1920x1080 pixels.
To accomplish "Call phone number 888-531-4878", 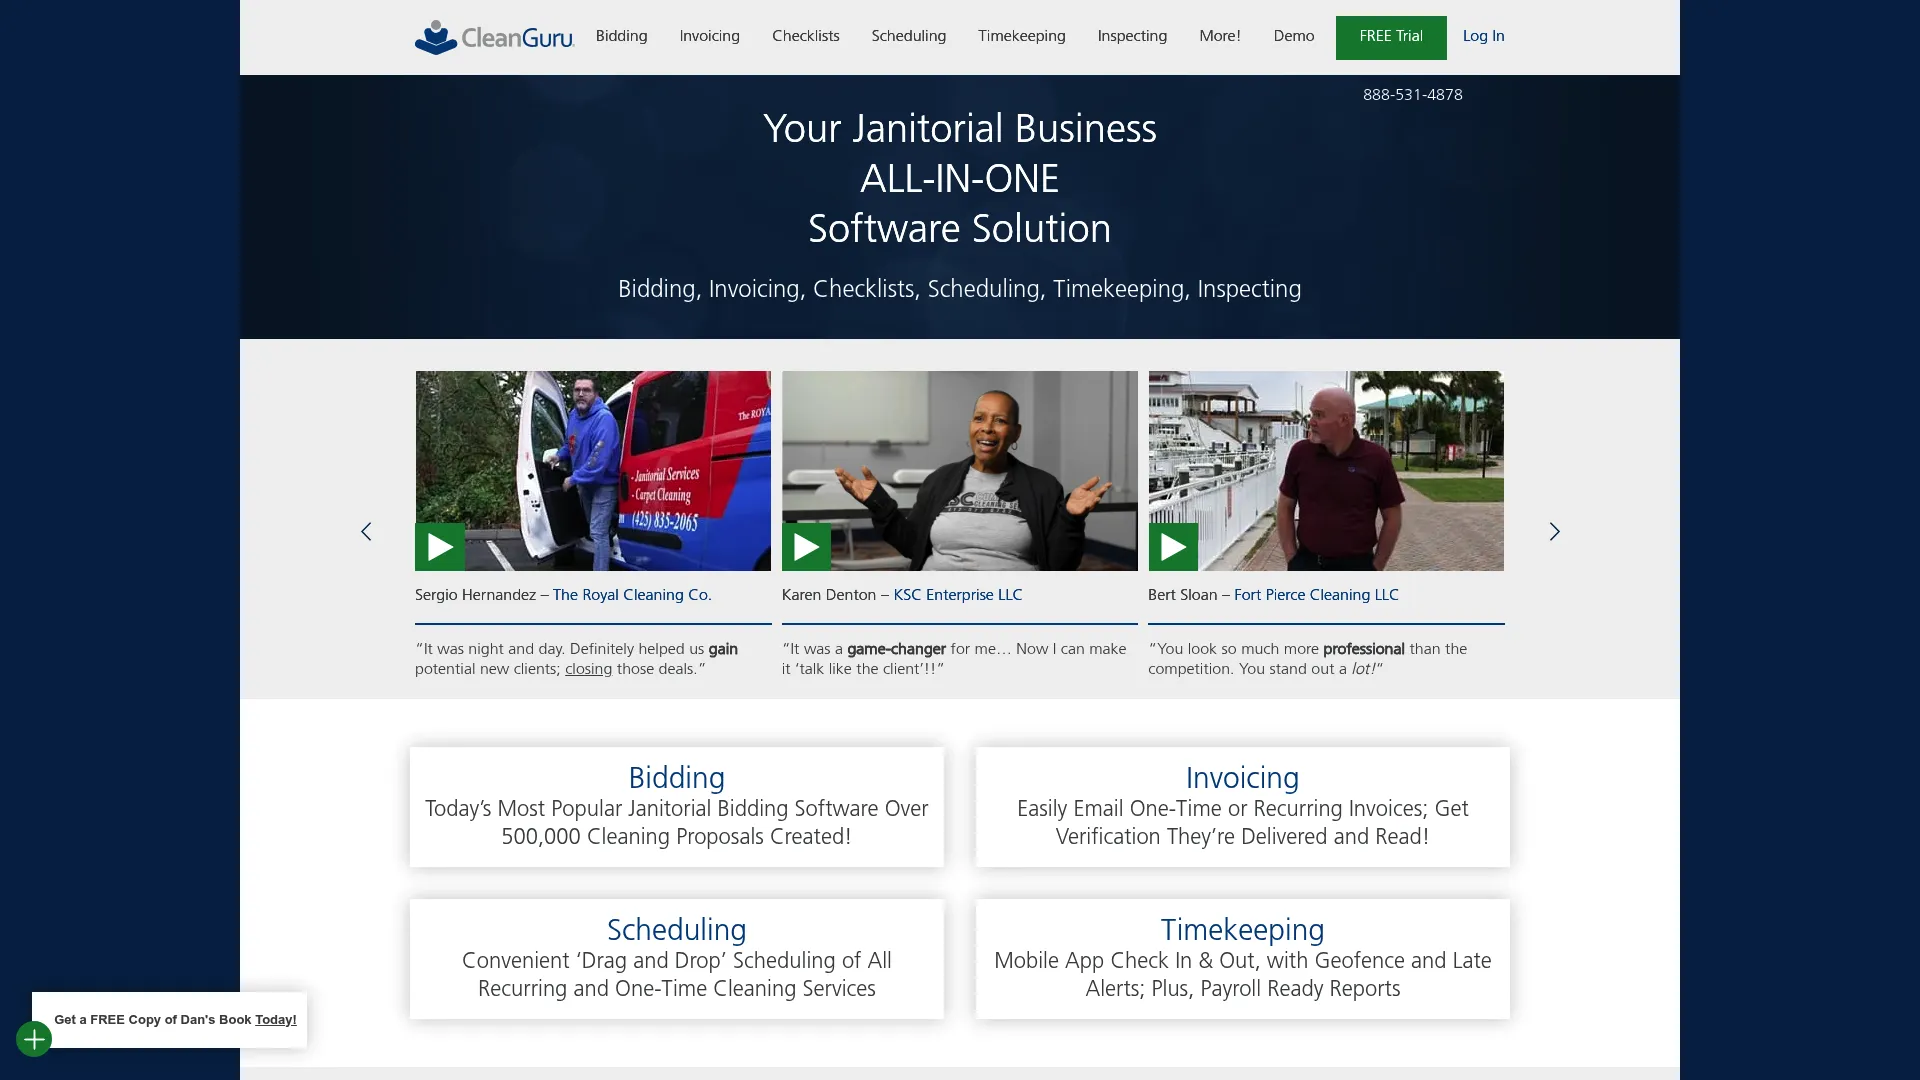I will point(1412,95).
